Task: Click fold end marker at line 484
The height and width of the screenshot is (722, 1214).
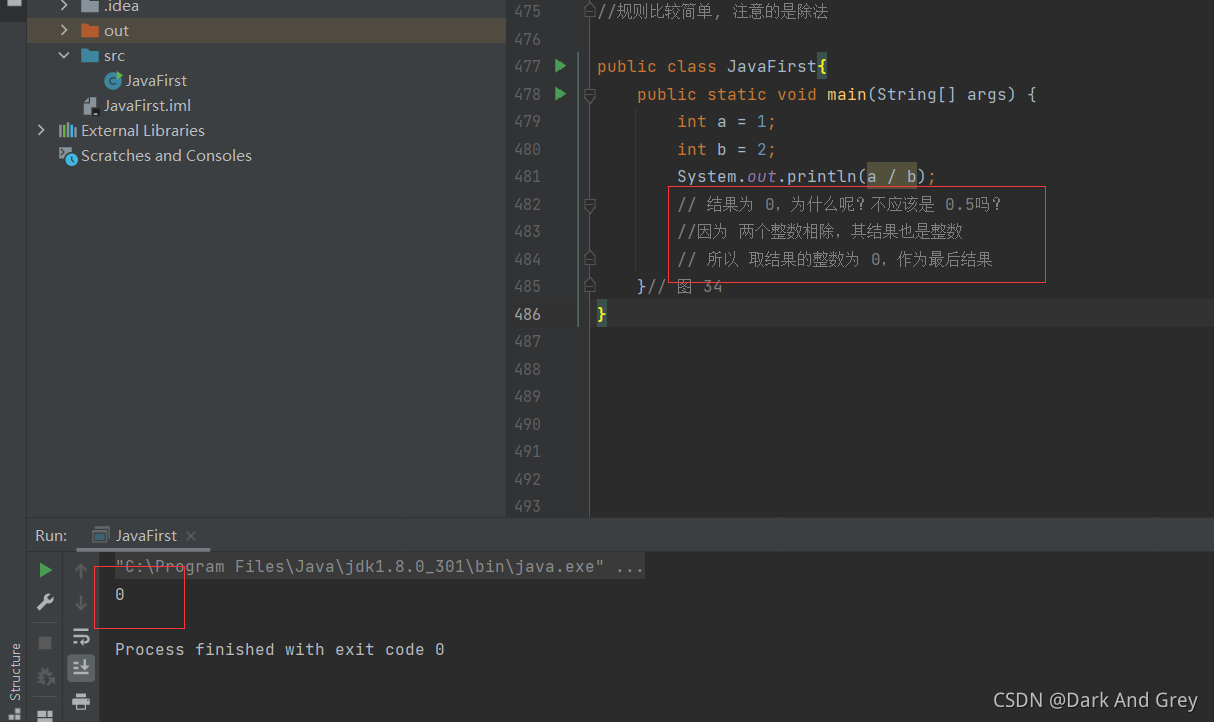Action: tap(590, 259)
